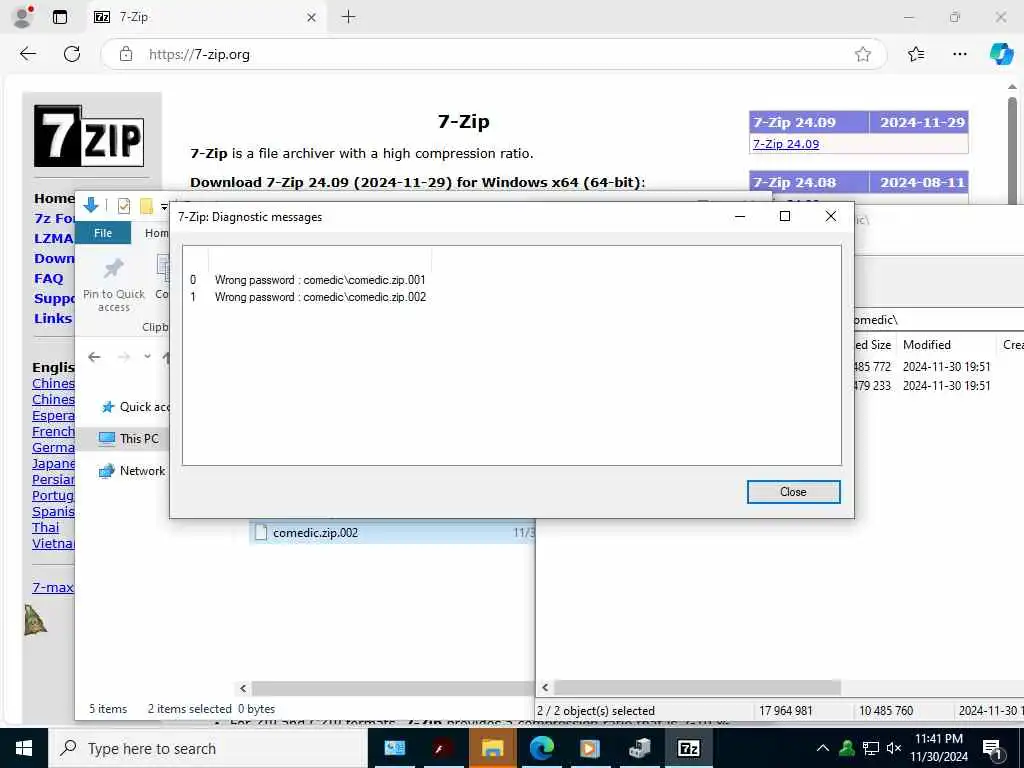Select Quick access in Explorer navigation pane

point(134,407)
